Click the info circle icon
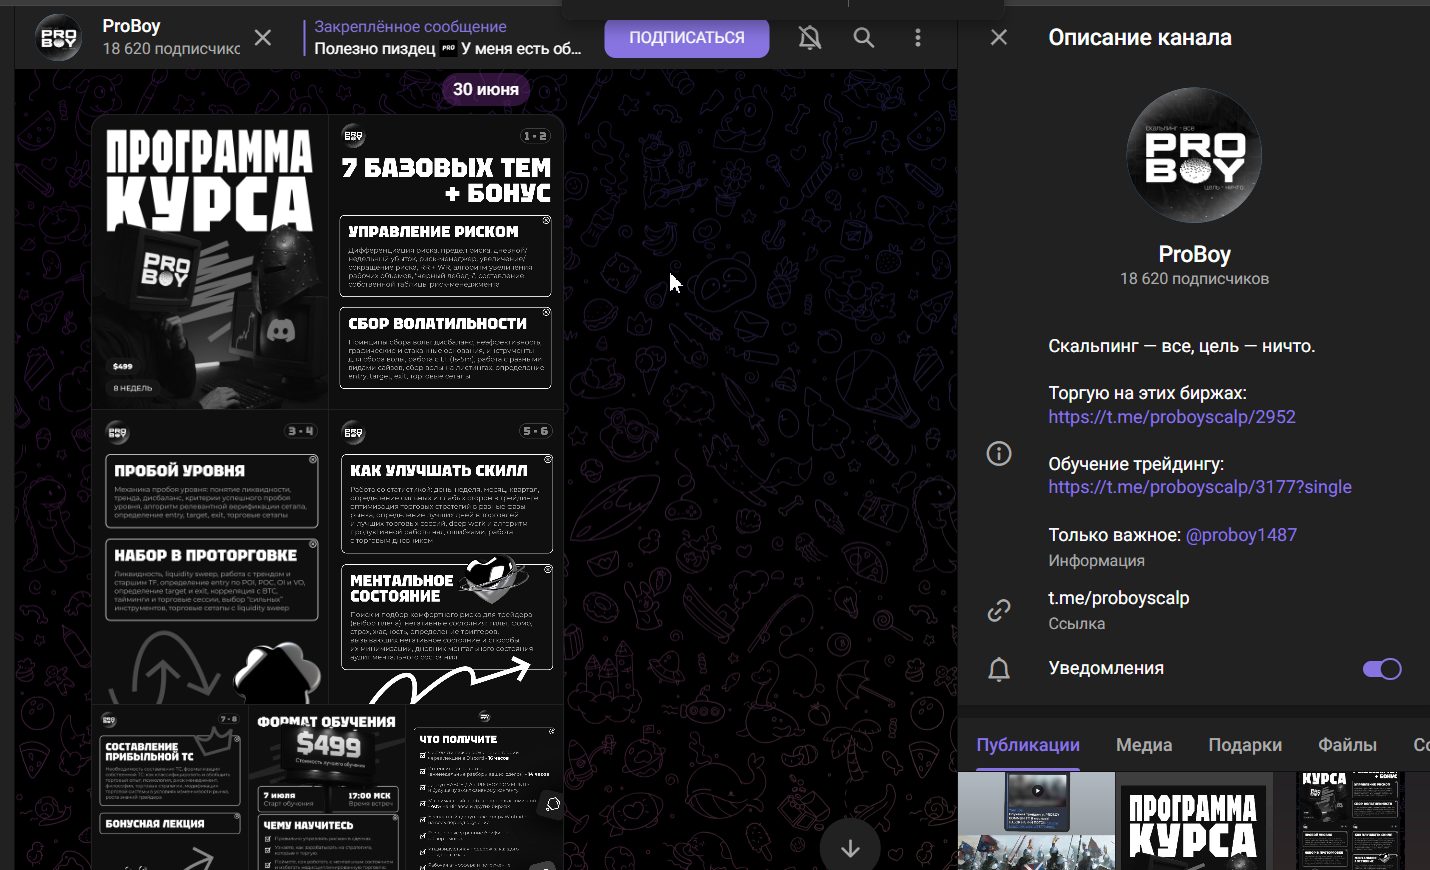 999,454
